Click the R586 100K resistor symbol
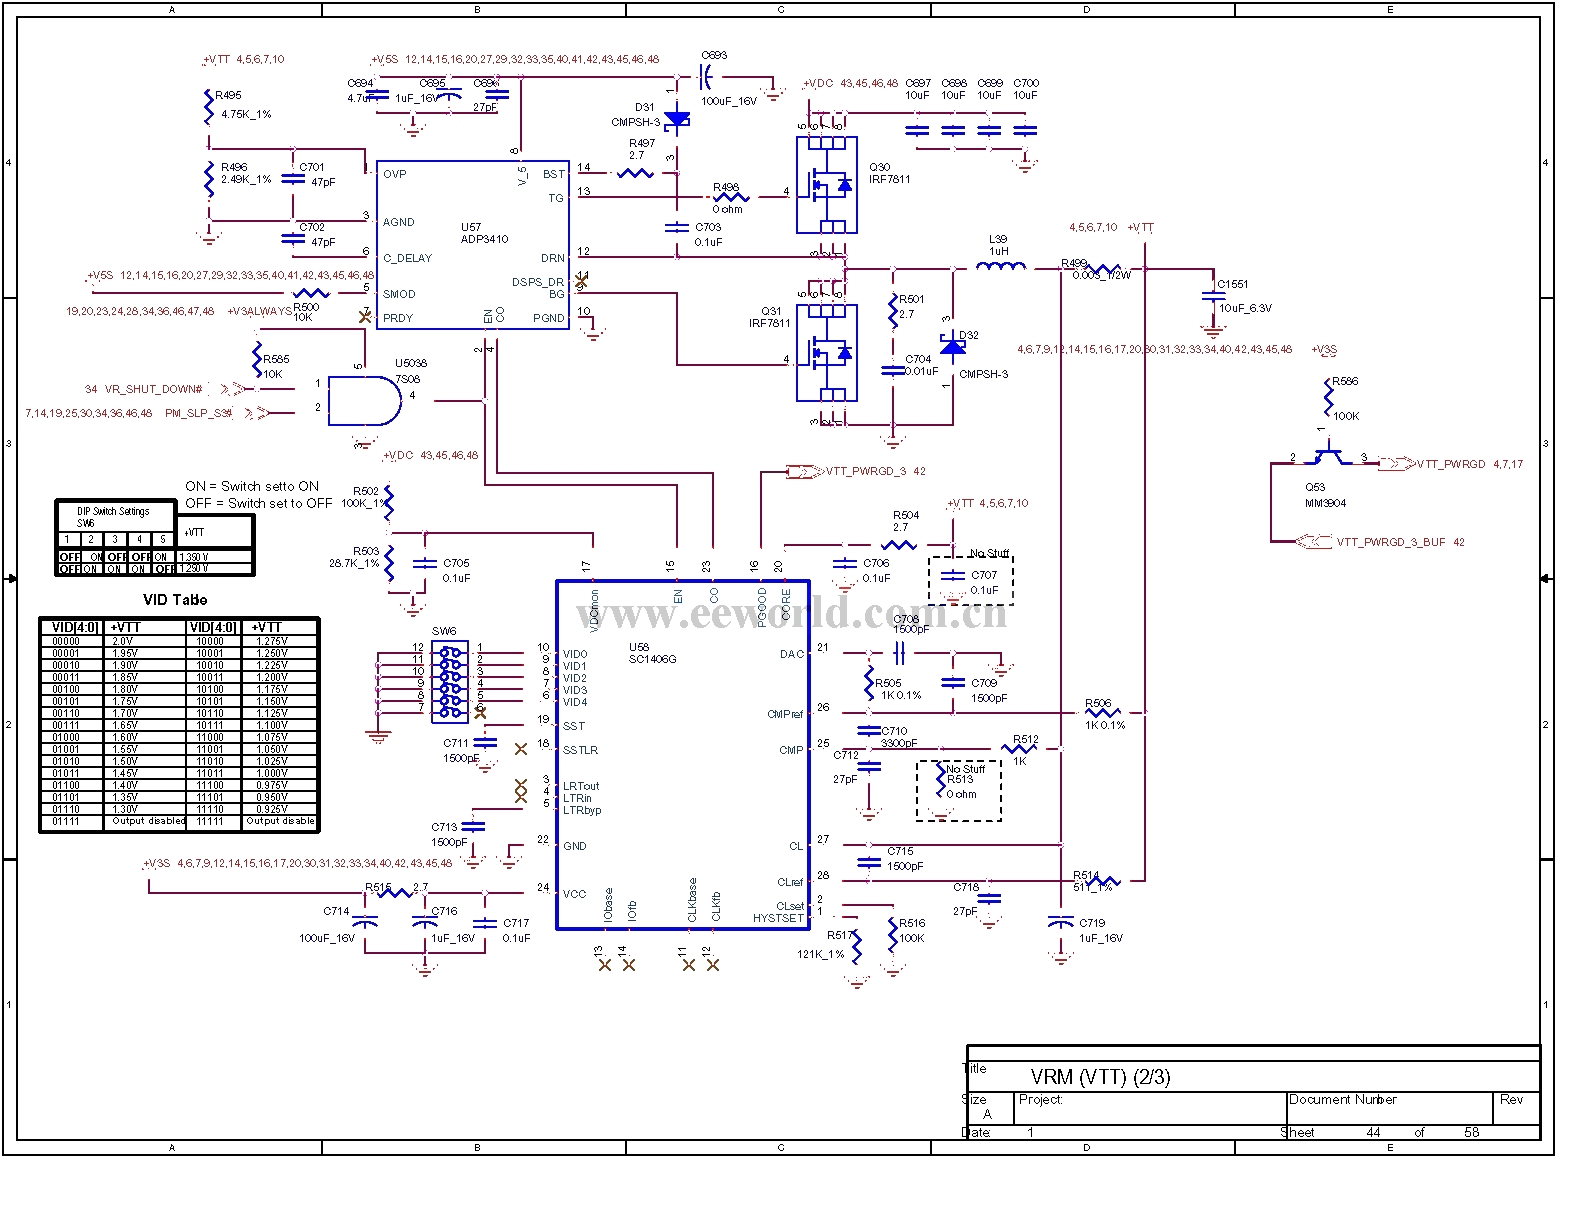This screenshot has width=1584, height=1223. point(1328,397)
